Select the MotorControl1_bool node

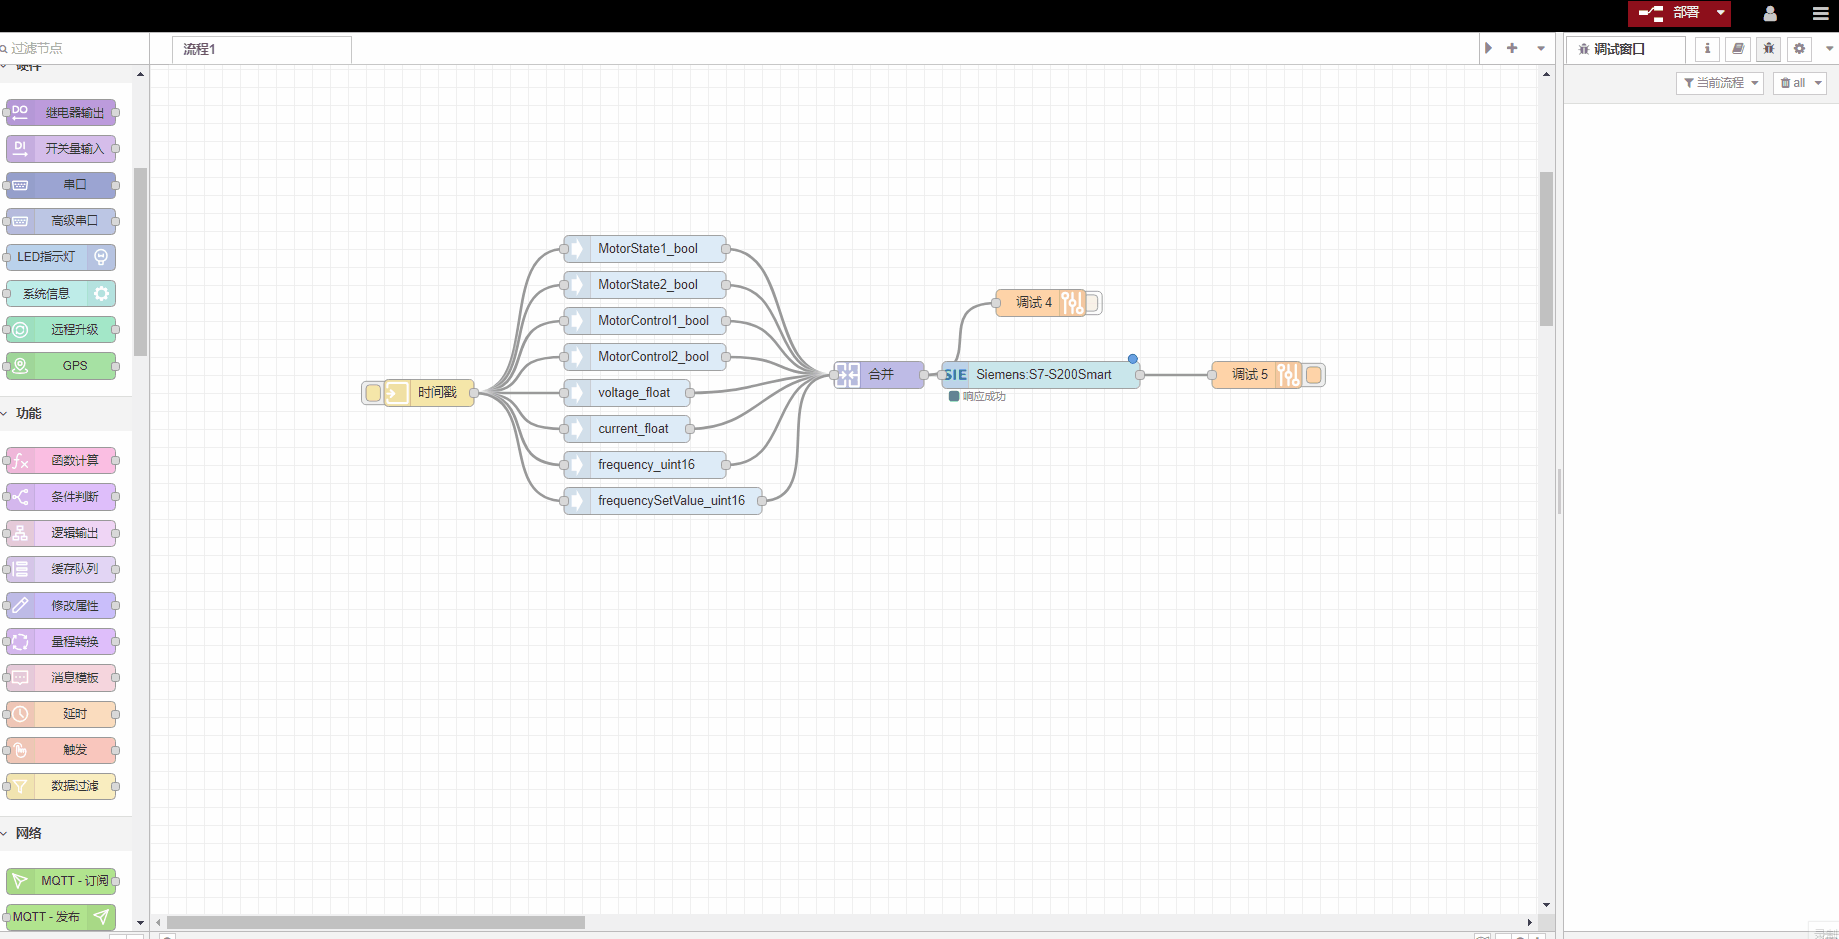pos(645,321)
